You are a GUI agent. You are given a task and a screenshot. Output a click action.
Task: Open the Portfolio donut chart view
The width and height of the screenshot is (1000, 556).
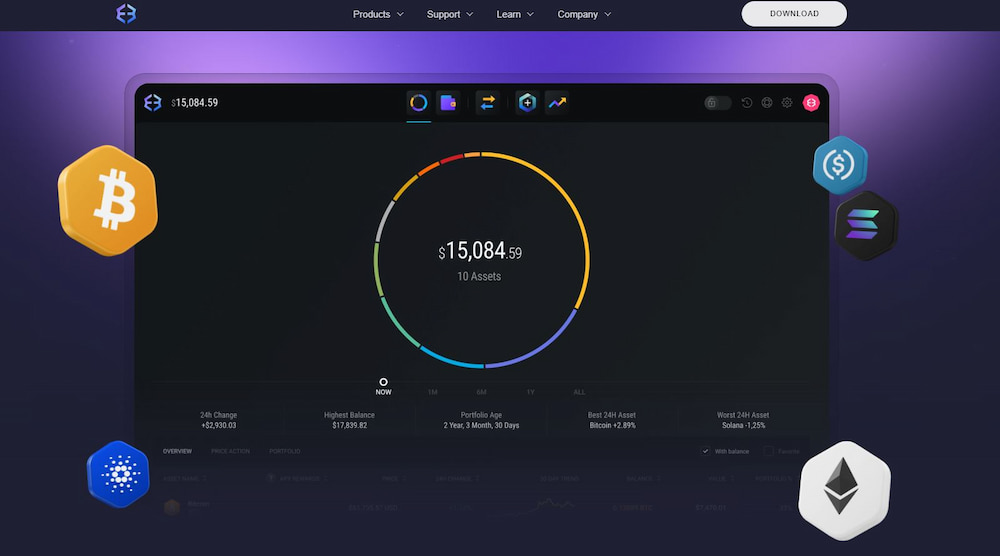point(419,103)
